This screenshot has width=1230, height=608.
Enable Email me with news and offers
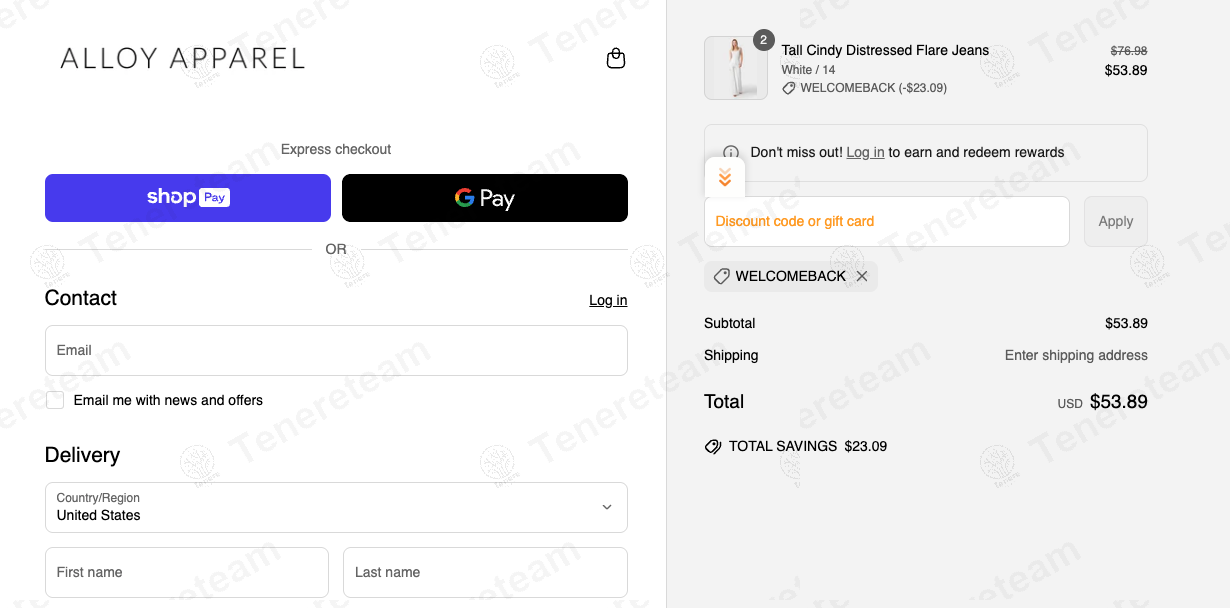click(x=55, y=400)
